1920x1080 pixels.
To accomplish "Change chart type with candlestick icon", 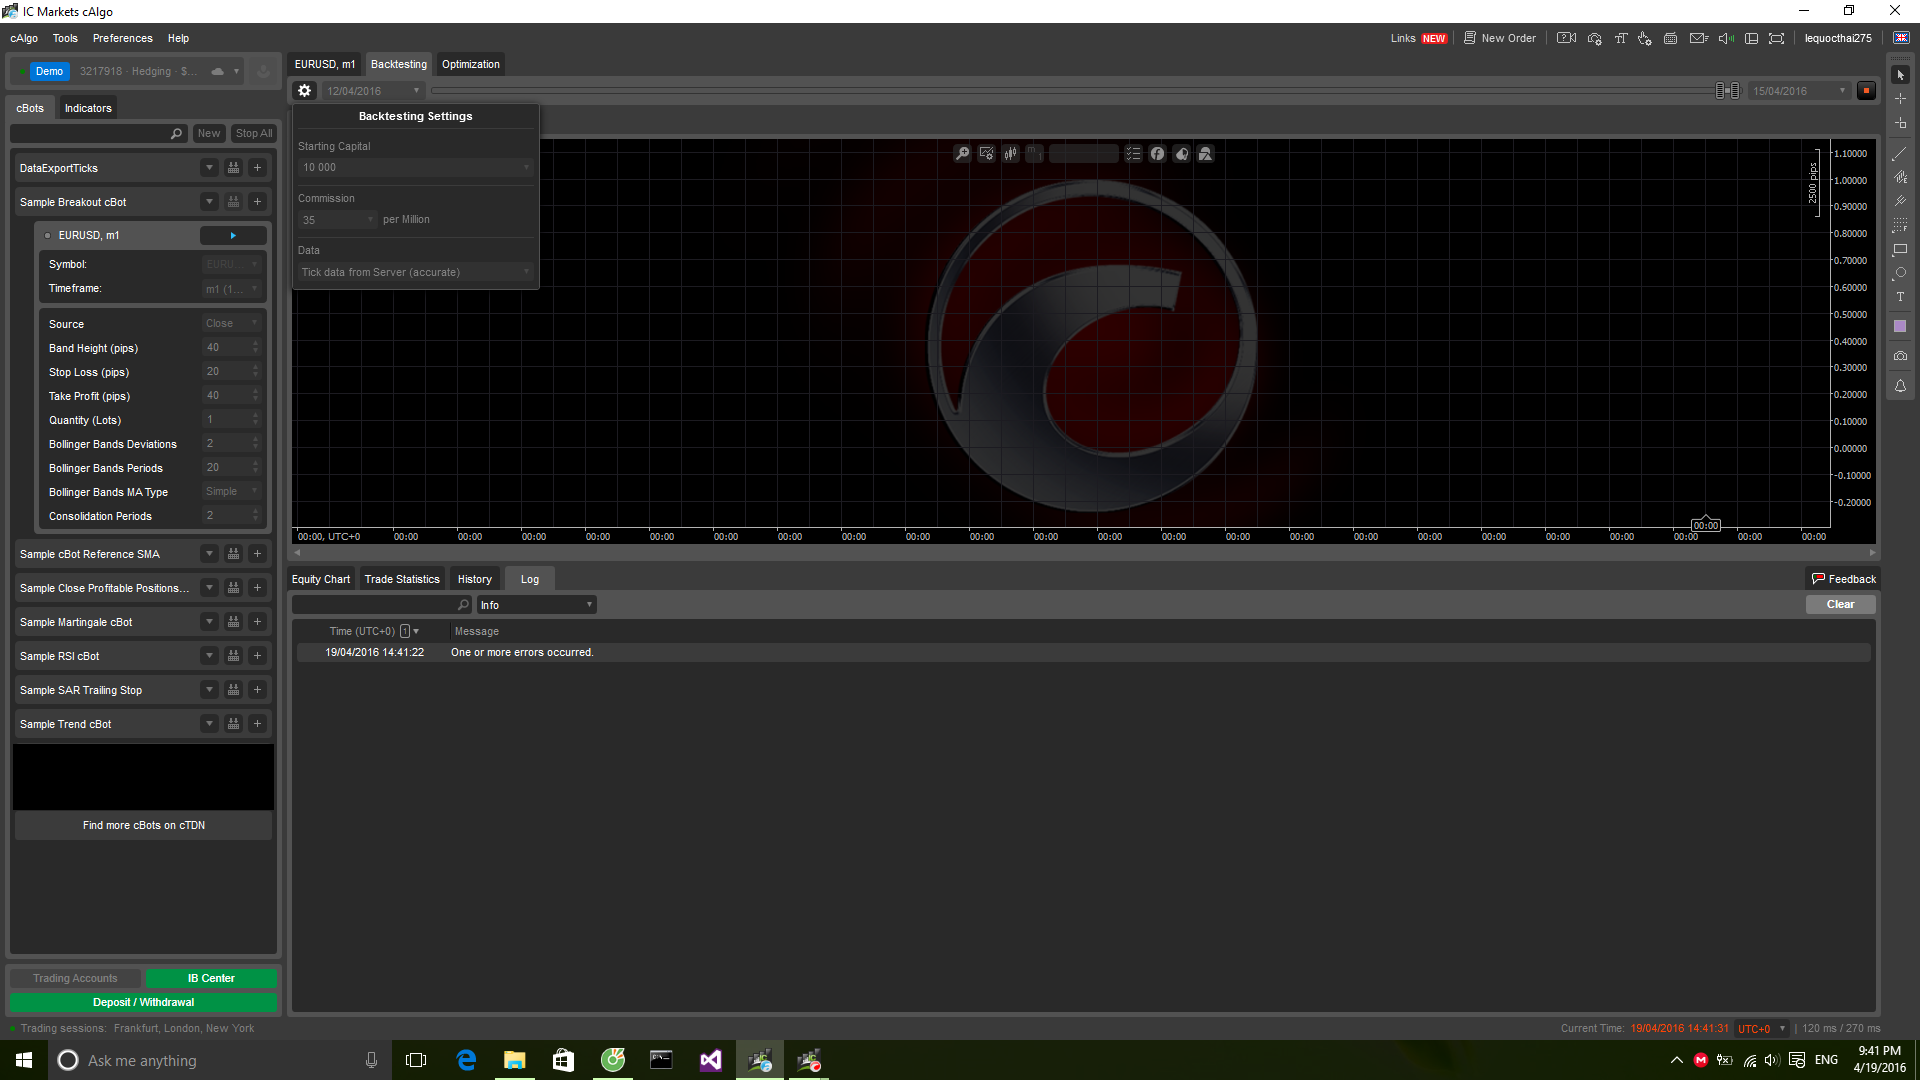I will pyautogui.click(x=1011, y=154).
